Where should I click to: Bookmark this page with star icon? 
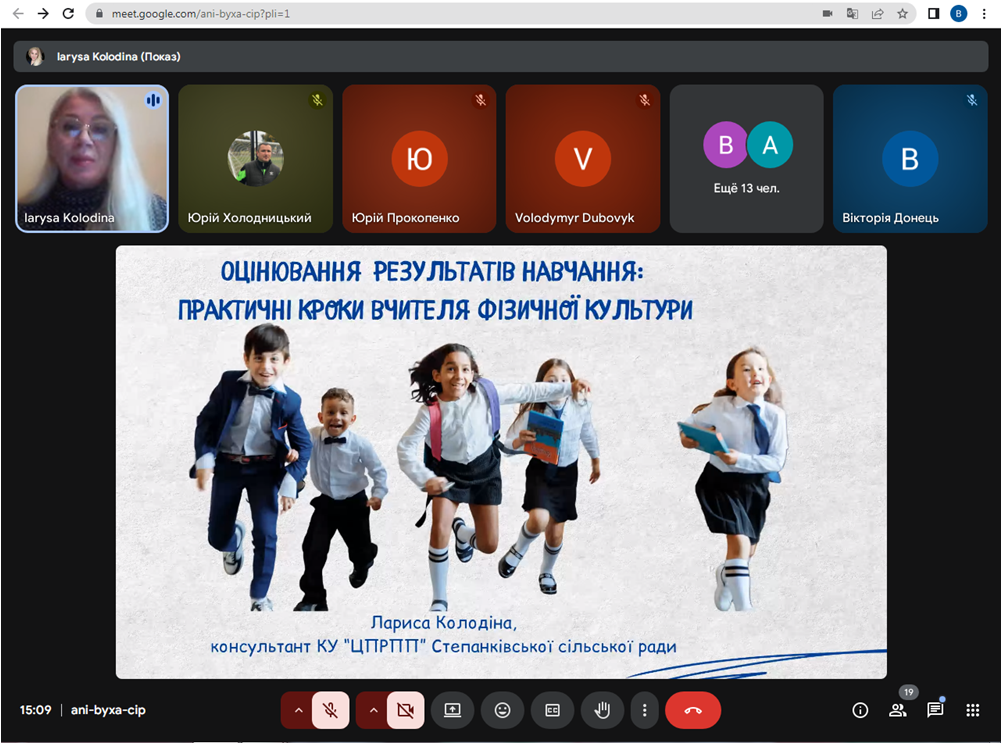(x=902, y=14)
